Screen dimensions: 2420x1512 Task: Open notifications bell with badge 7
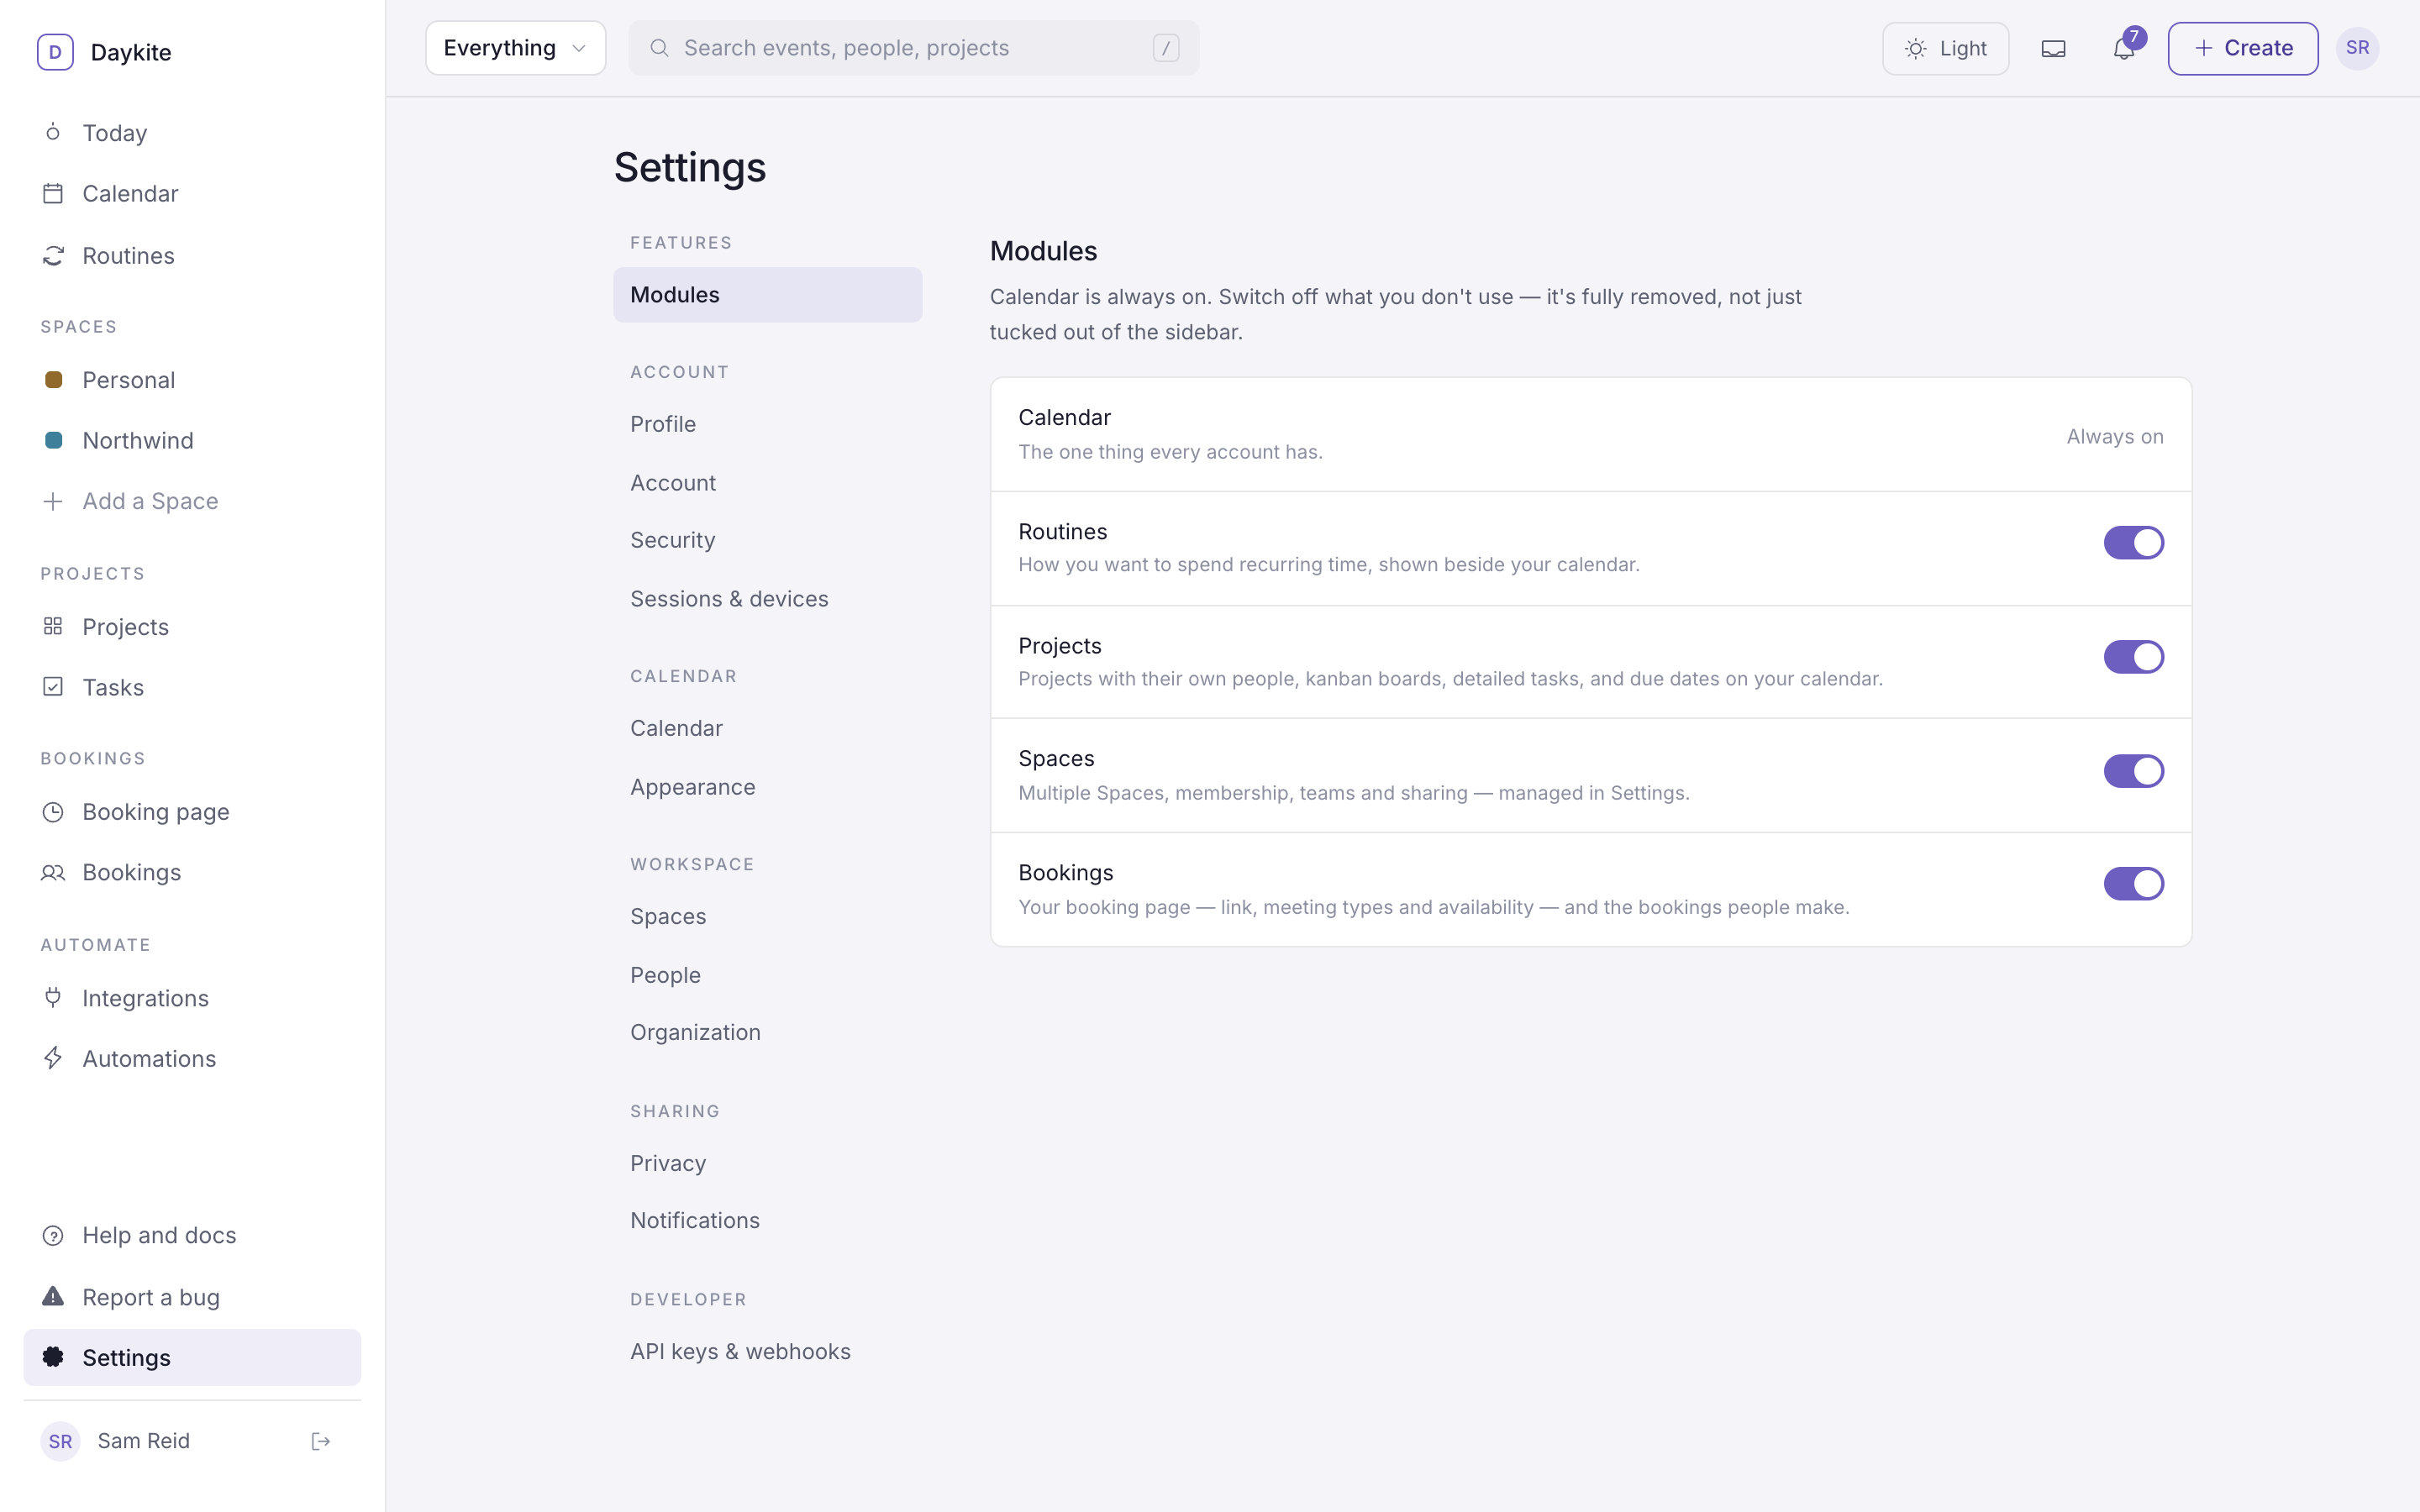click(x=2124, y=48)
